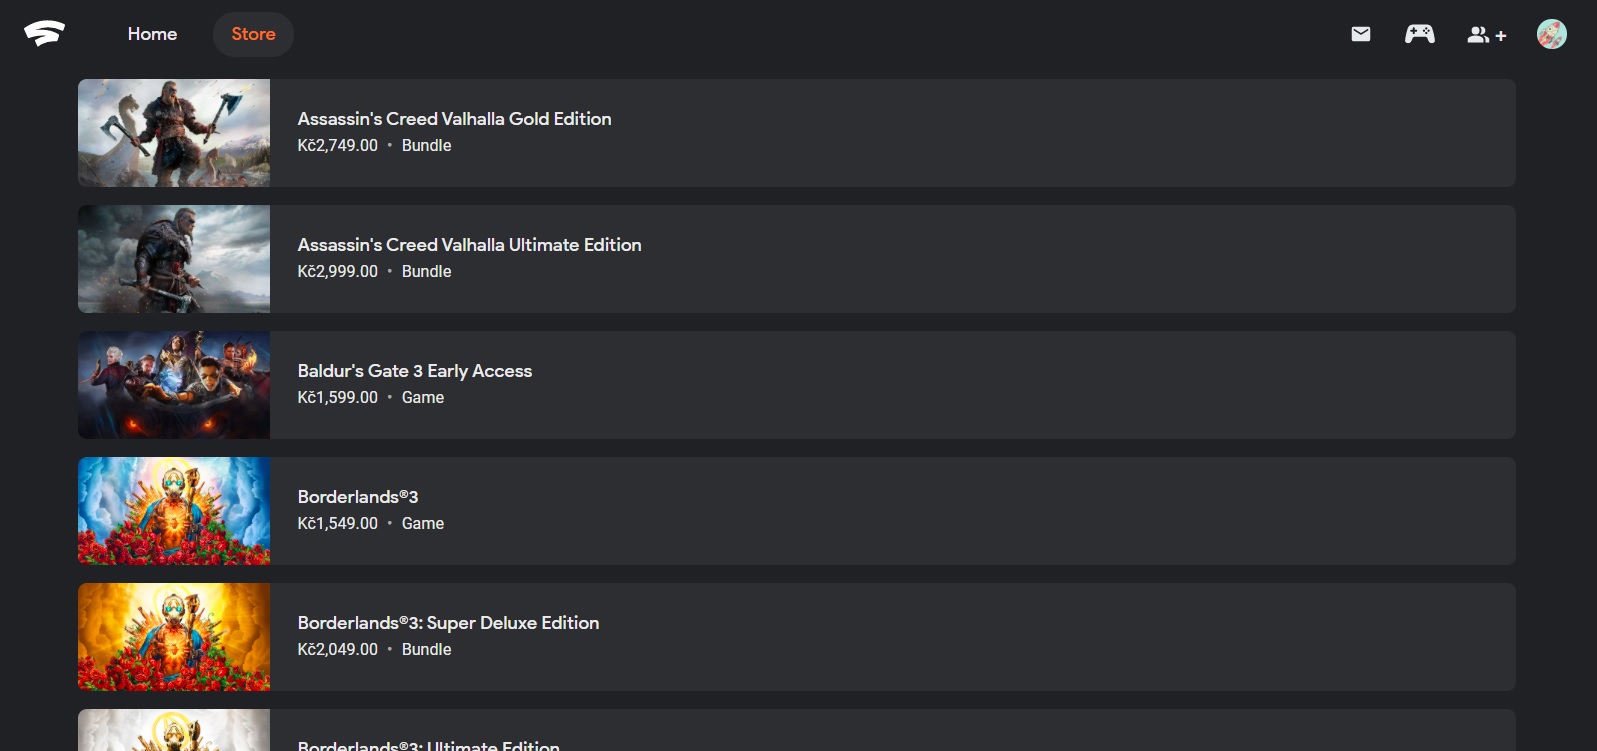Open Borderlands 3: Super Deluxe Edition title
Screen dimensions: 1597x751
(448, 623)
